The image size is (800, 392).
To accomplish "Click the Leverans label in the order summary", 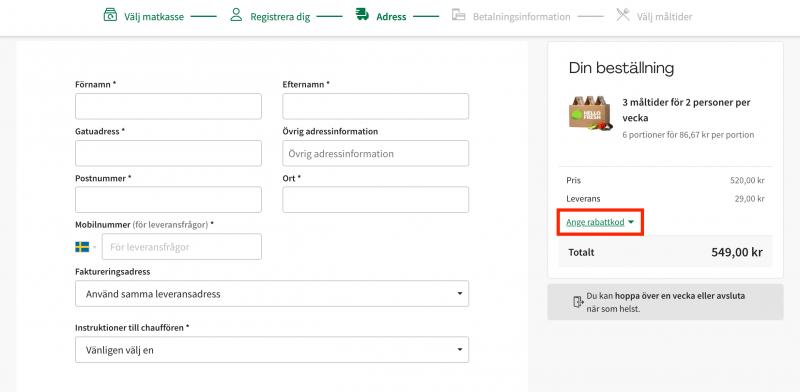I will point(583,199).
